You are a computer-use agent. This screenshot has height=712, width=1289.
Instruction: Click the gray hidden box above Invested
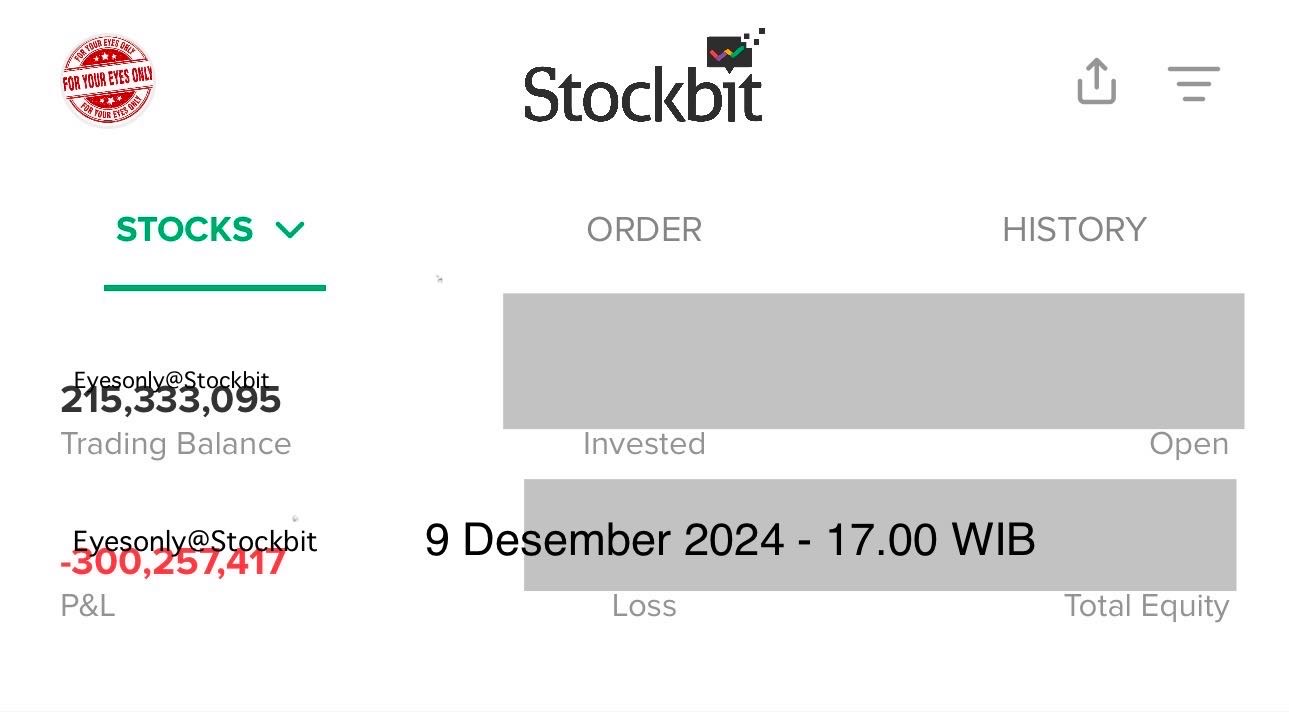point(873,361)
